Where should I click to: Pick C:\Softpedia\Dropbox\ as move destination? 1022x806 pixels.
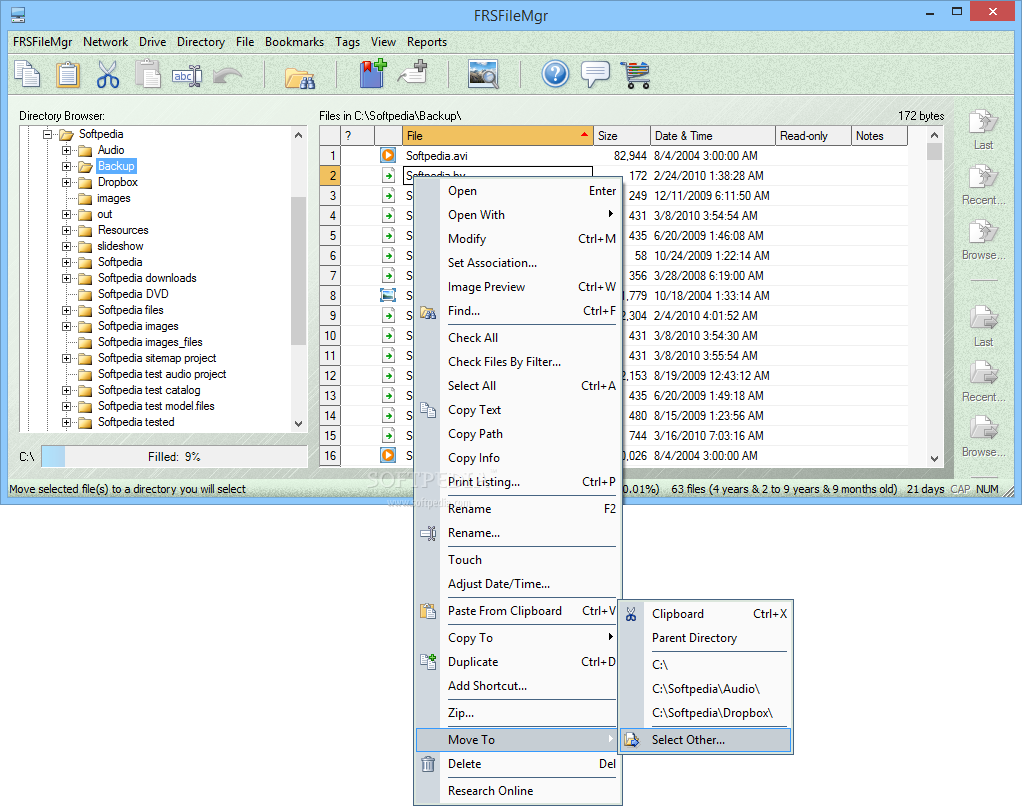tap(706, 713)
